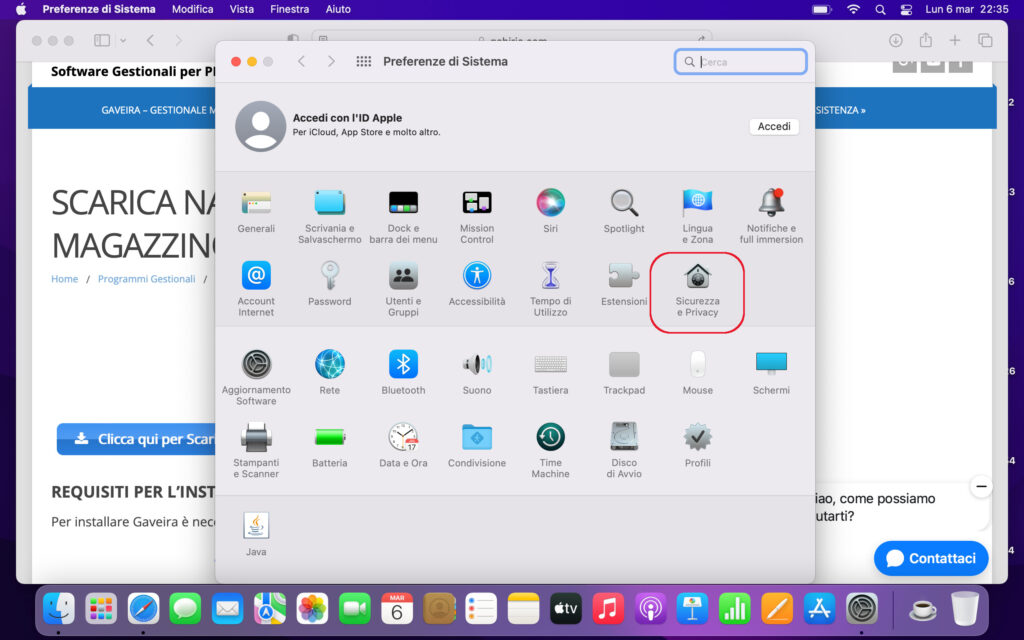The image size is (1024, 640).
Task: Open Mouse preferences
Action: point(697,372)
